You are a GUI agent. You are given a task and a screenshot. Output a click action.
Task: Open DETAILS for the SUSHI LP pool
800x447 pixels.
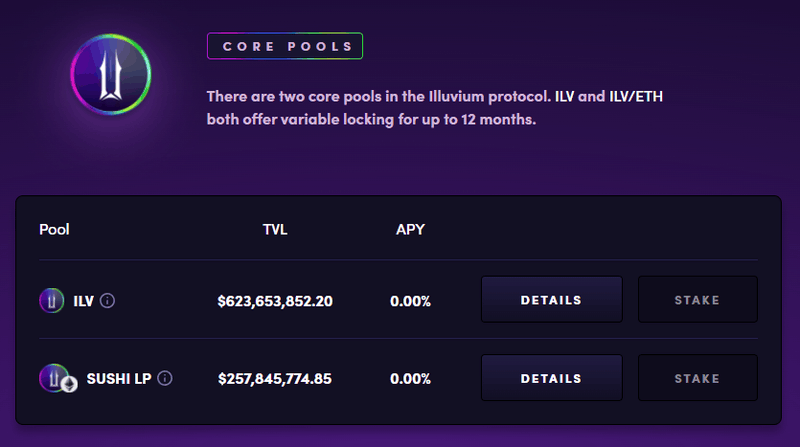(551, 379)
